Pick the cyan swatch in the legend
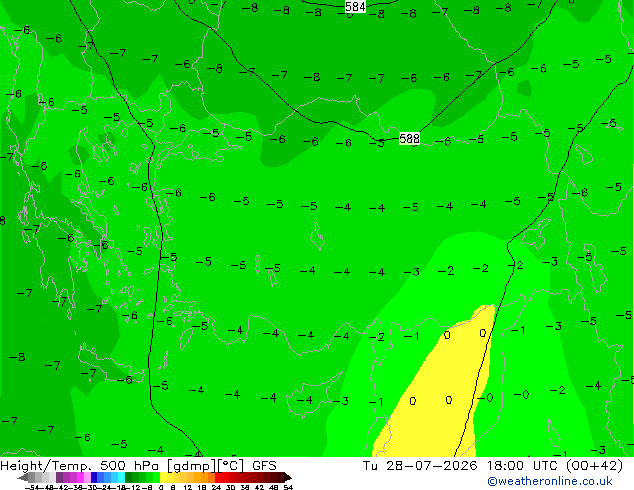634x490 pixels. tap(121, 477)
